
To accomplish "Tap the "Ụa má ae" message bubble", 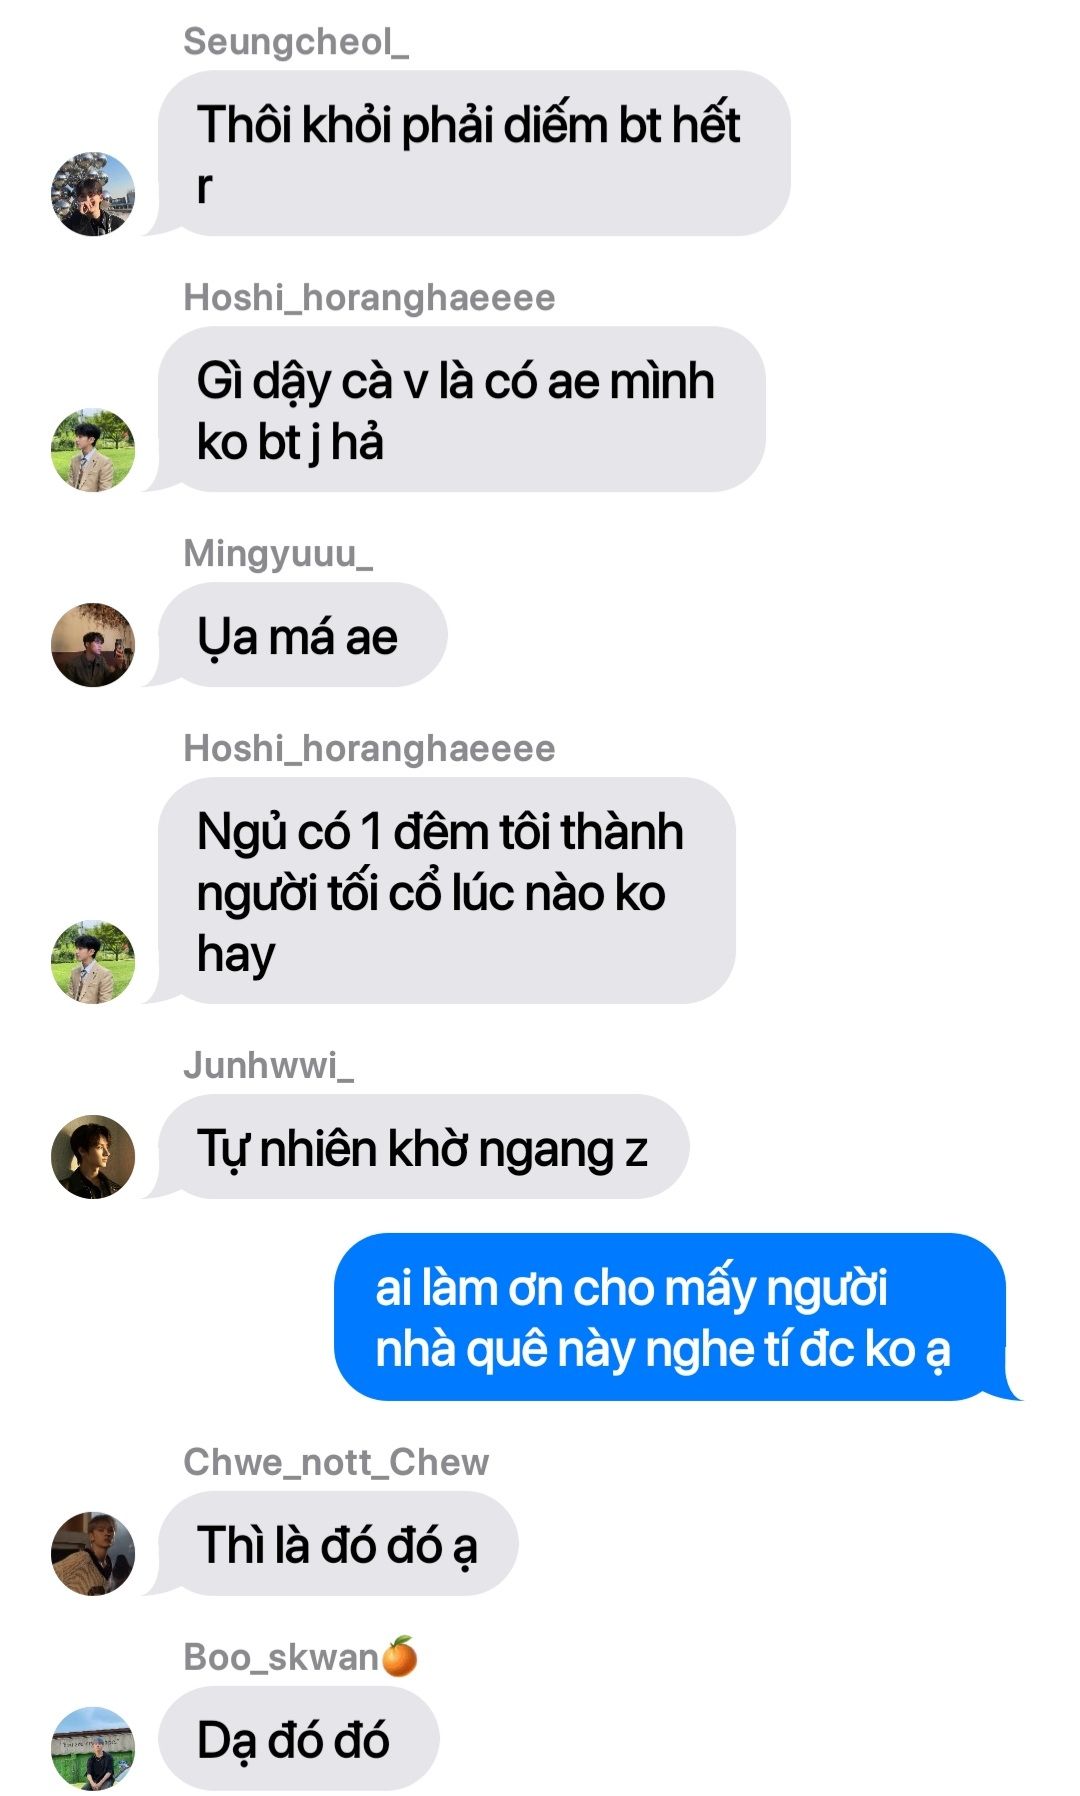I will click(x=302, y=635).
